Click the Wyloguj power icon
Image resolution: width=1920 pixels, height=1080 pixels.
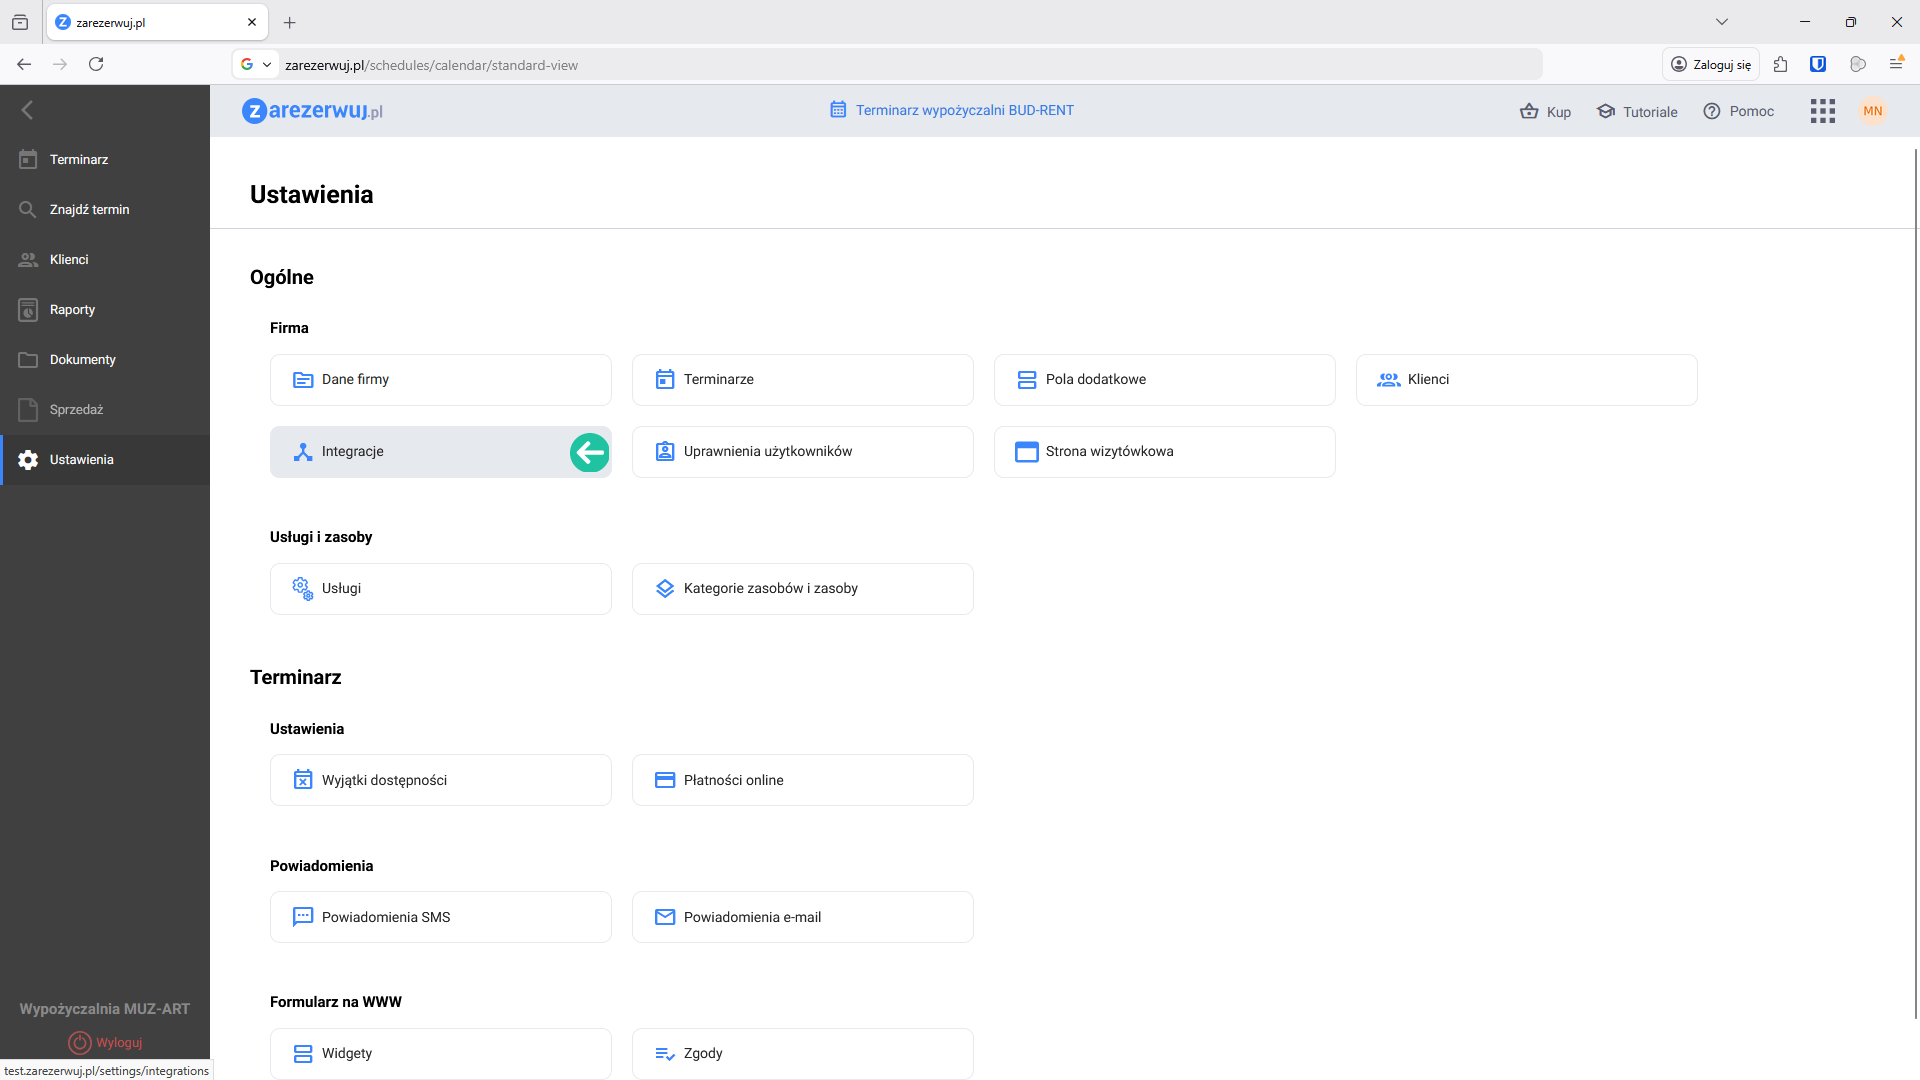[x=80, y=1042]
